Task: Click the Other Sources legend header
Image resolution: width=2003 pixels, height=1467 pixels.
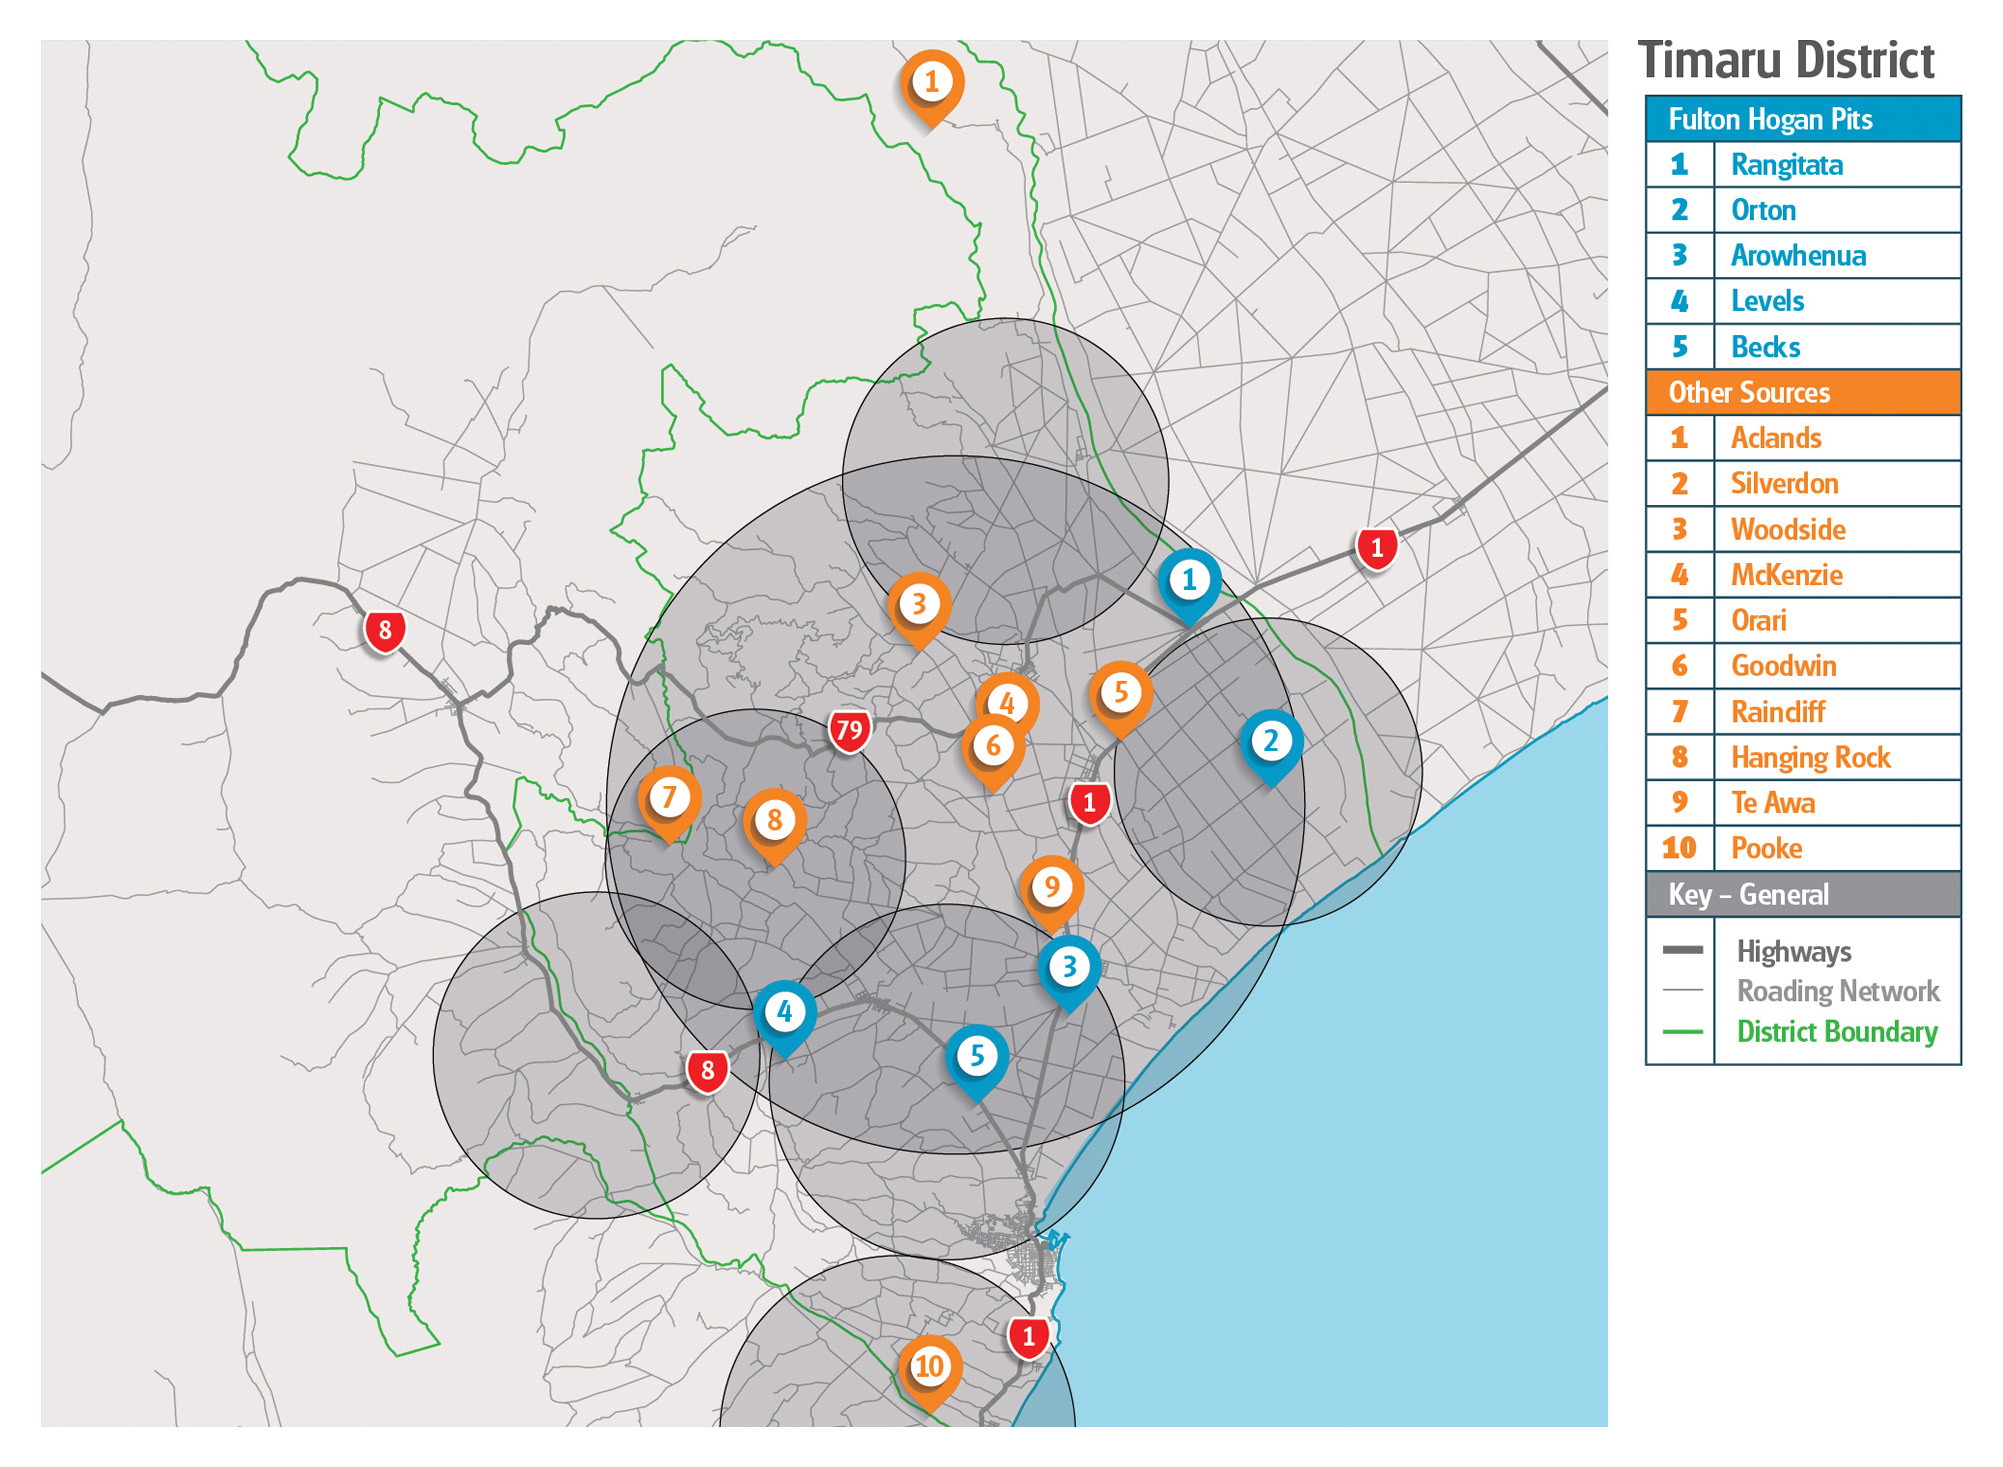Action: point(1803,392)
